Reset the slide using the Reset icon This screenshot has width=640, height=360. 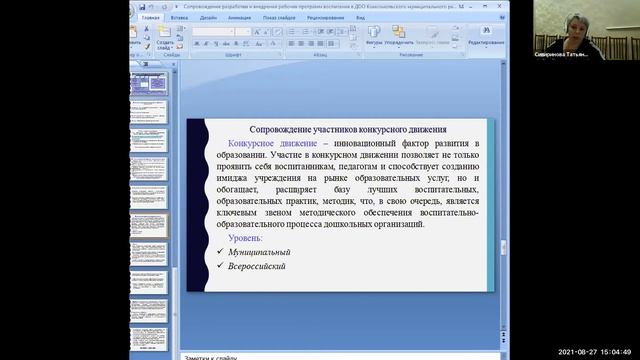[180, 38]
